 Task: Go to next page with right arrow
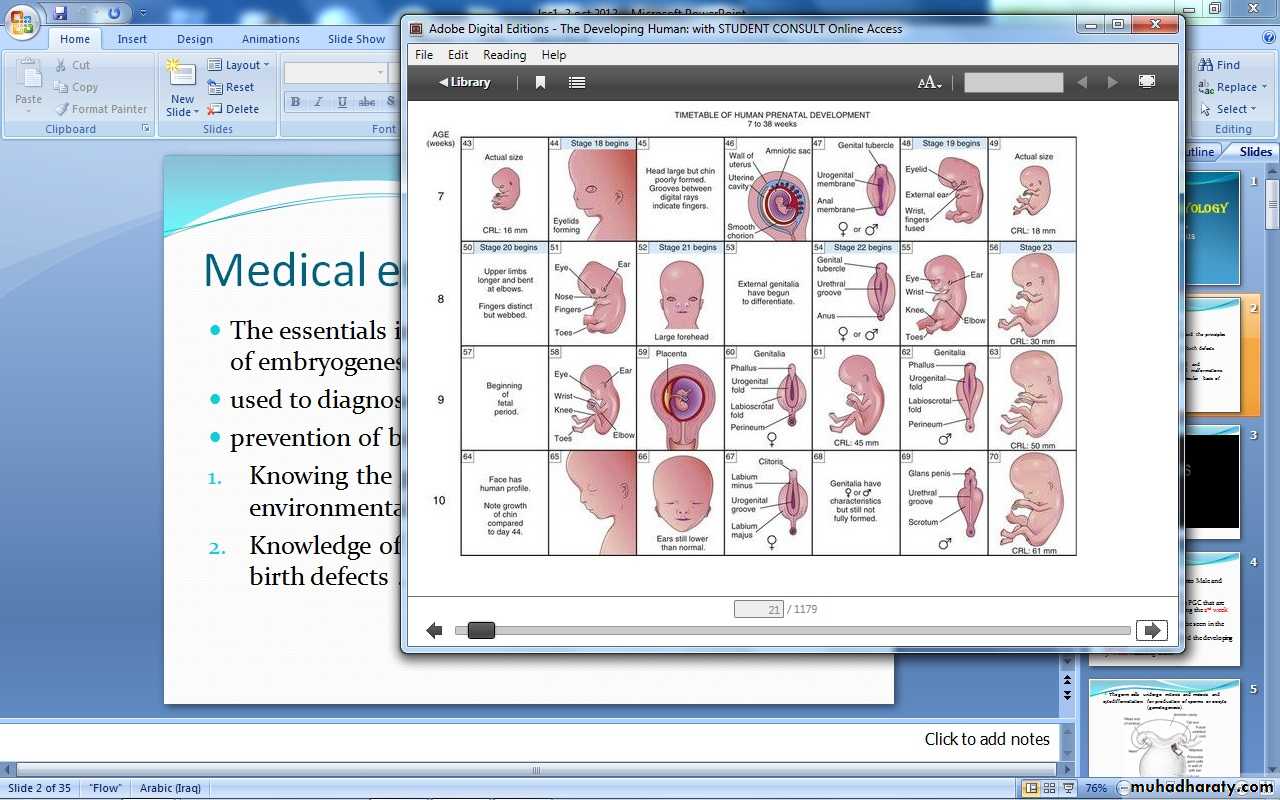pos(1151,630)
